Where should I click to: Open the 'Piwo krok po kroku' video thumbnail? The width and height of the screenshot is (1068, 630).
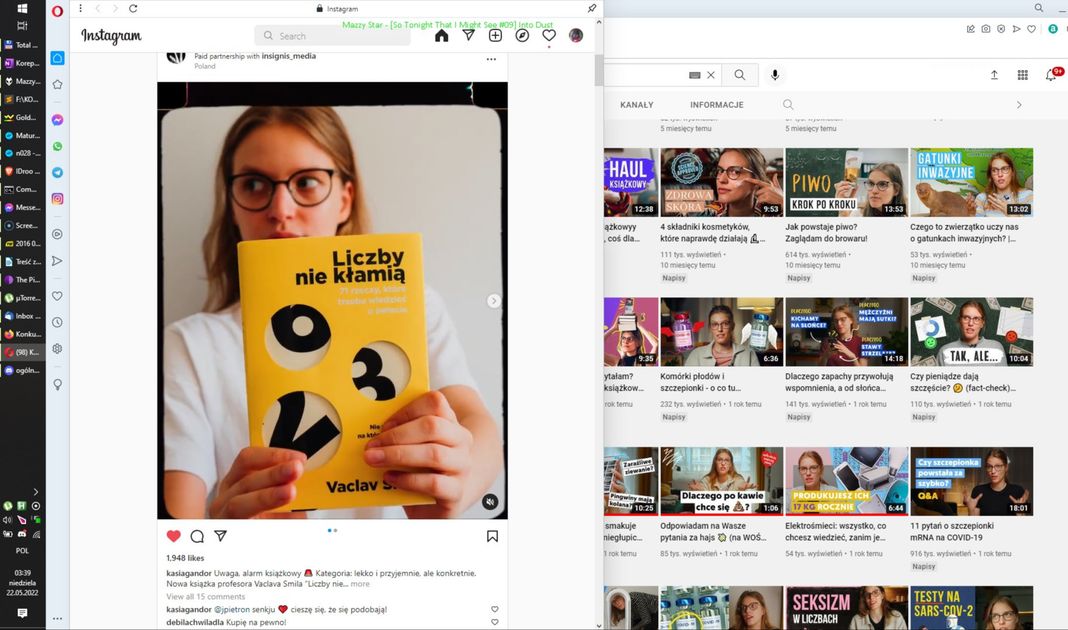tap(846, 182)
